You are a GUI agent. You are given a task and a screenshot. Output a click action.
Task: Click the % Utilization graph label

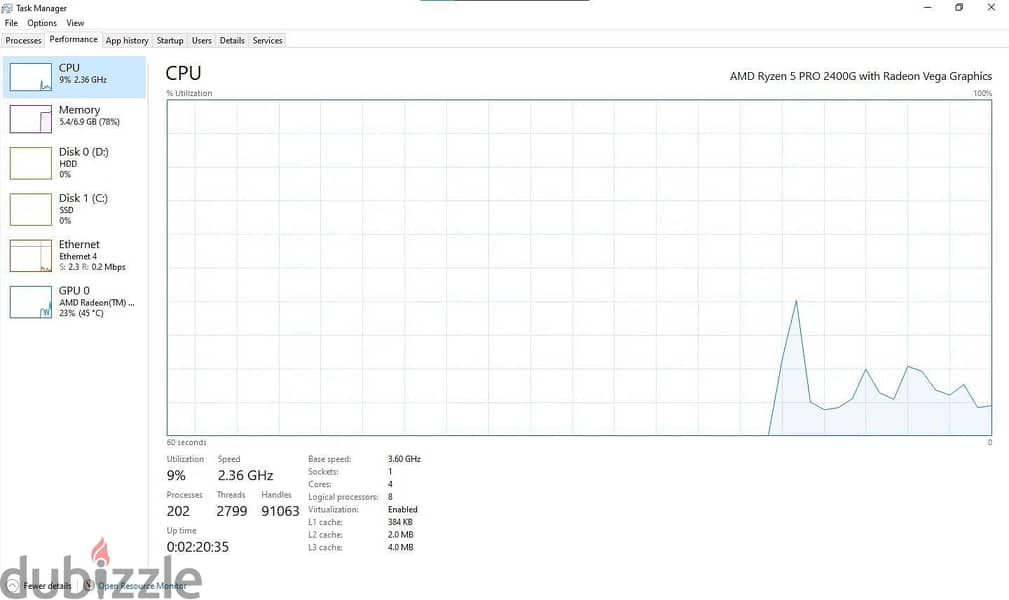[x=189, y=93]
